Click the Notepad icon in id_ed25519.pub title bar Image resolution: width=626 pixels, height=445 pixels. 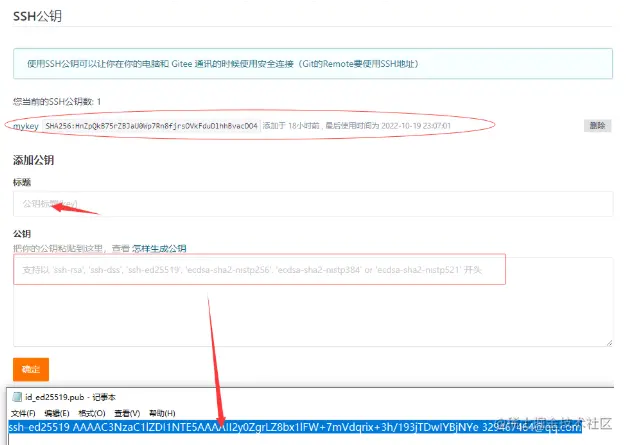coord(17,397)
